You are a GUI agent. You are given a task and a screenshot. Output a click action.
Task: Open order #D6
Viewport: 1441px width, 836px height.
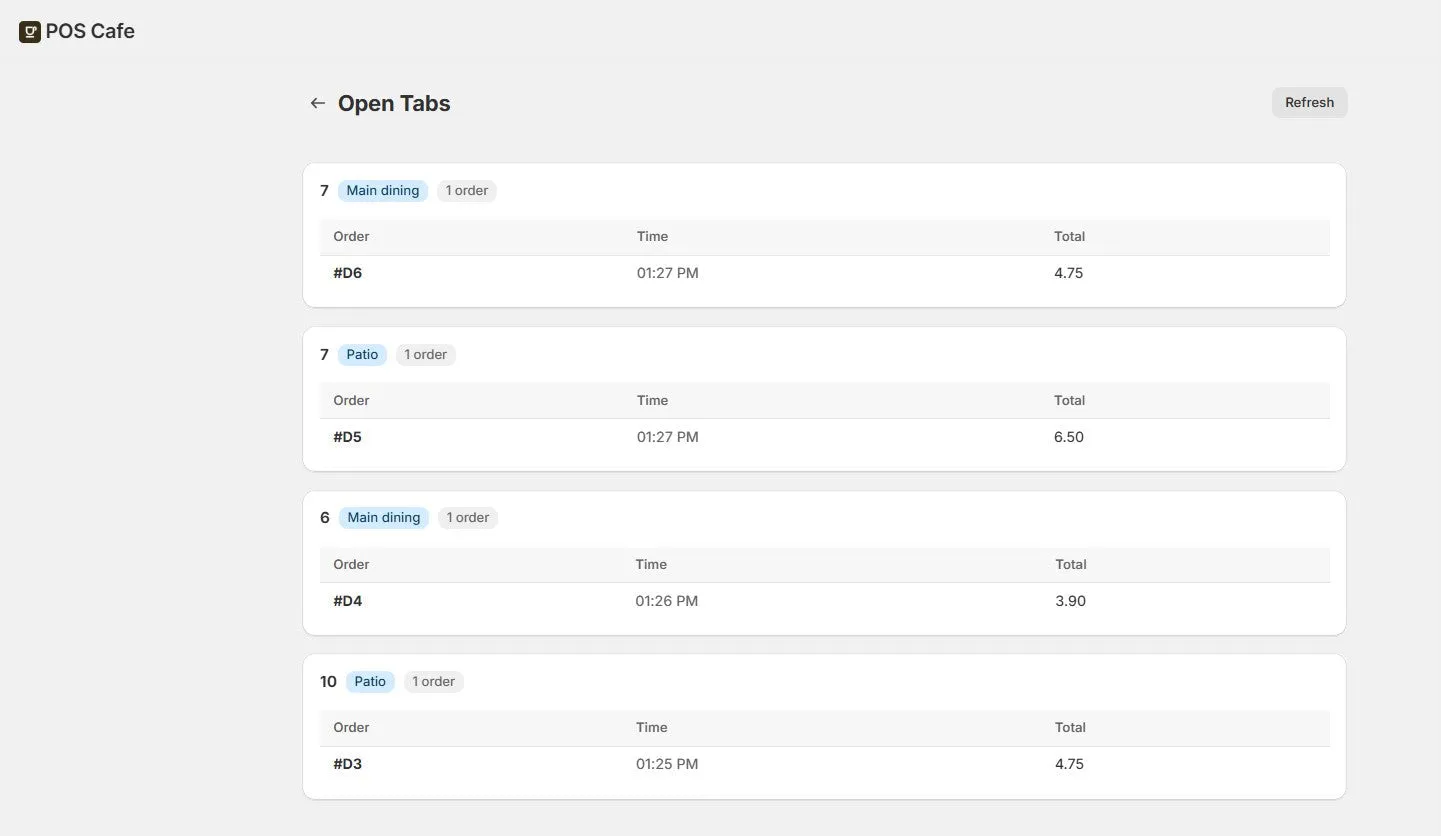tap(348, 273)
